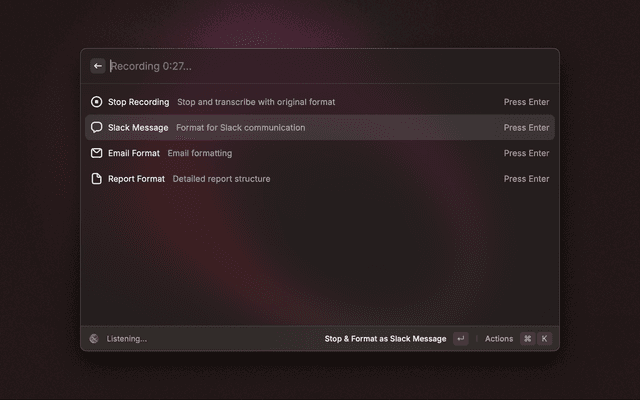Image resolution: width=640 pixels, height=400 pixels.
Task: Click Press Enter on Email Format row
Action: (526, 154)
